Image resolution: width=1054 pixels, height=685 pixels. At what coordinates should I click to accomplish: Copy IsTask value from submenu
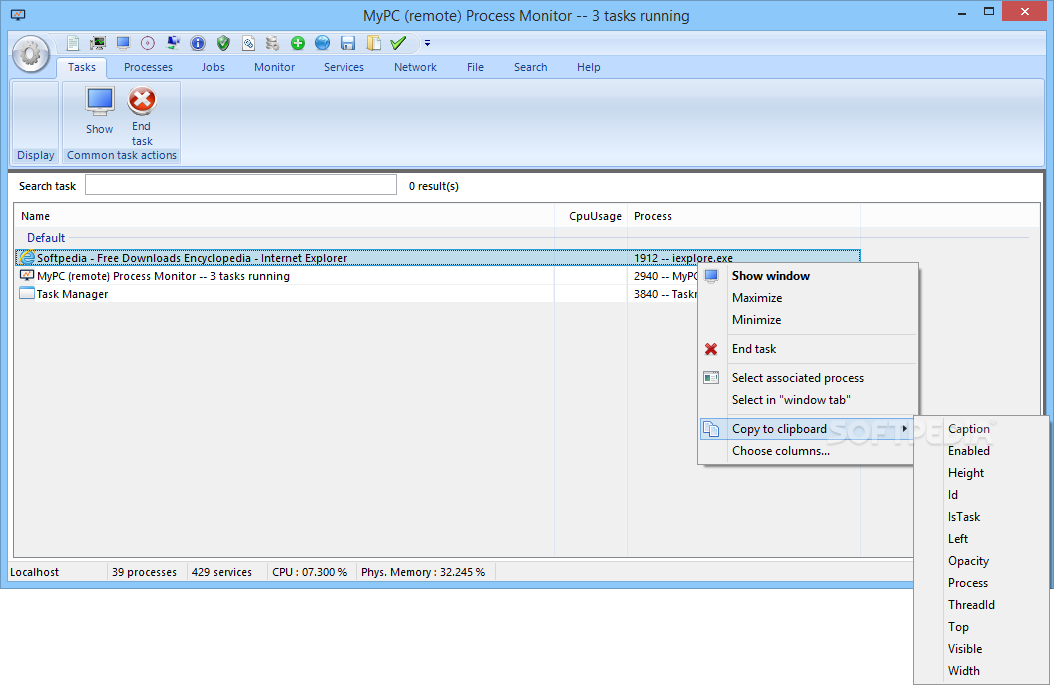[981, 517]
